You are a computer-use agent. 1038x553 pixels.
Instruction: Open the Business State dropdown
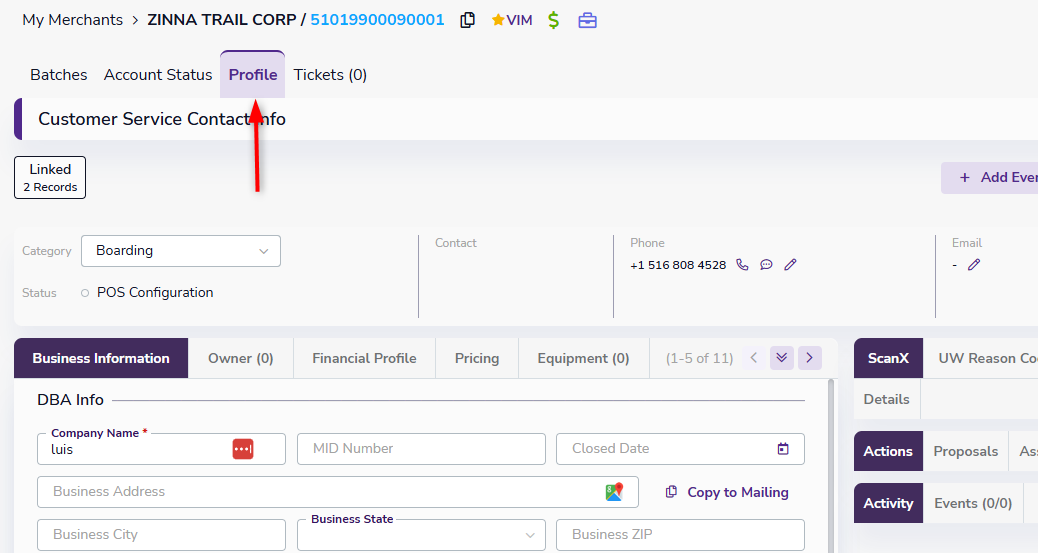(421, 535)
